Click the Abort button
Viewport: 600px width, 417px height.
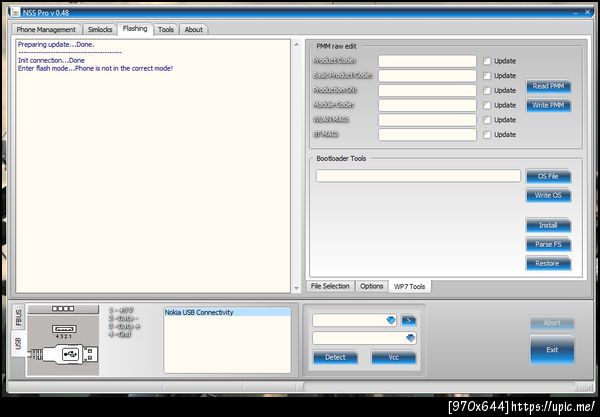tap(552, 323)
